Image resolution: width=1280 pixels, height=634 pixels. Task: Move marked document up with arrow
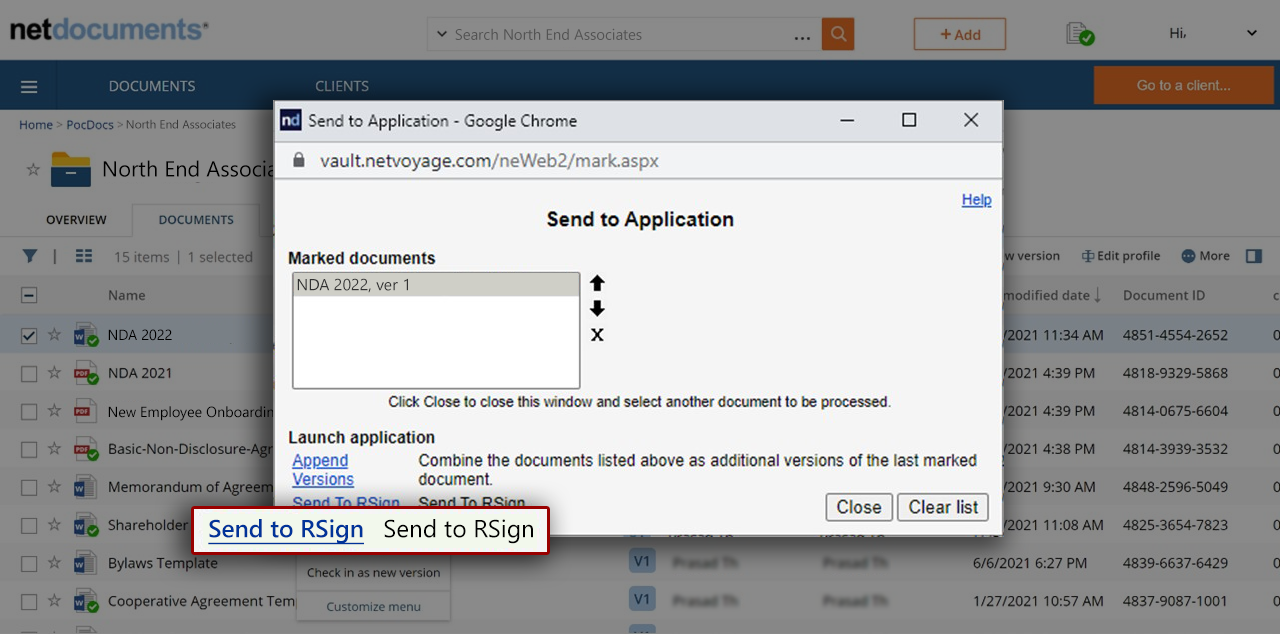[x=597, y=283]
